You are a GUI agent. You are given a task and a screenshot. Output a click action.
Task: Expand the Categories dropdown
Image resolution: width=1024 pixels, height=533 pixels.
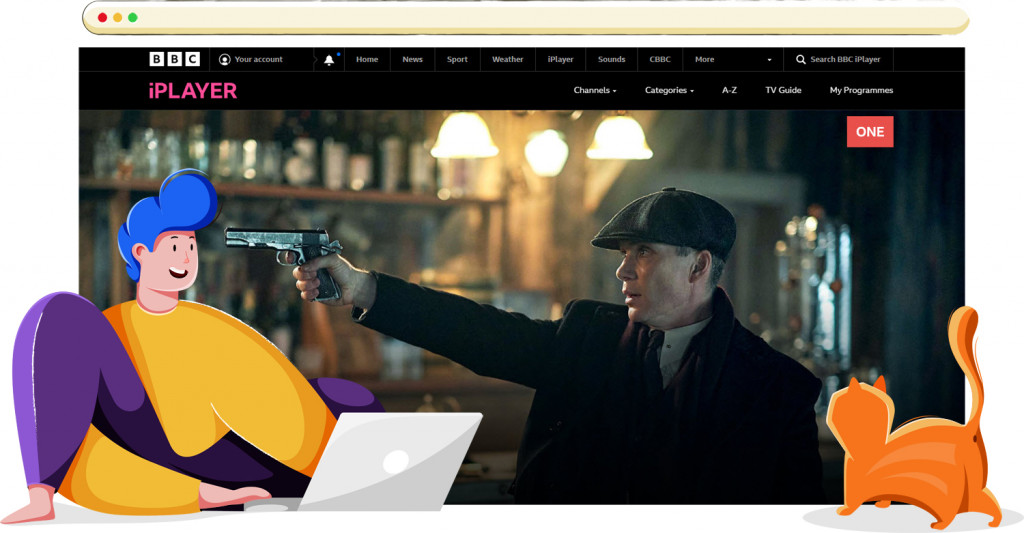[669, 90]
